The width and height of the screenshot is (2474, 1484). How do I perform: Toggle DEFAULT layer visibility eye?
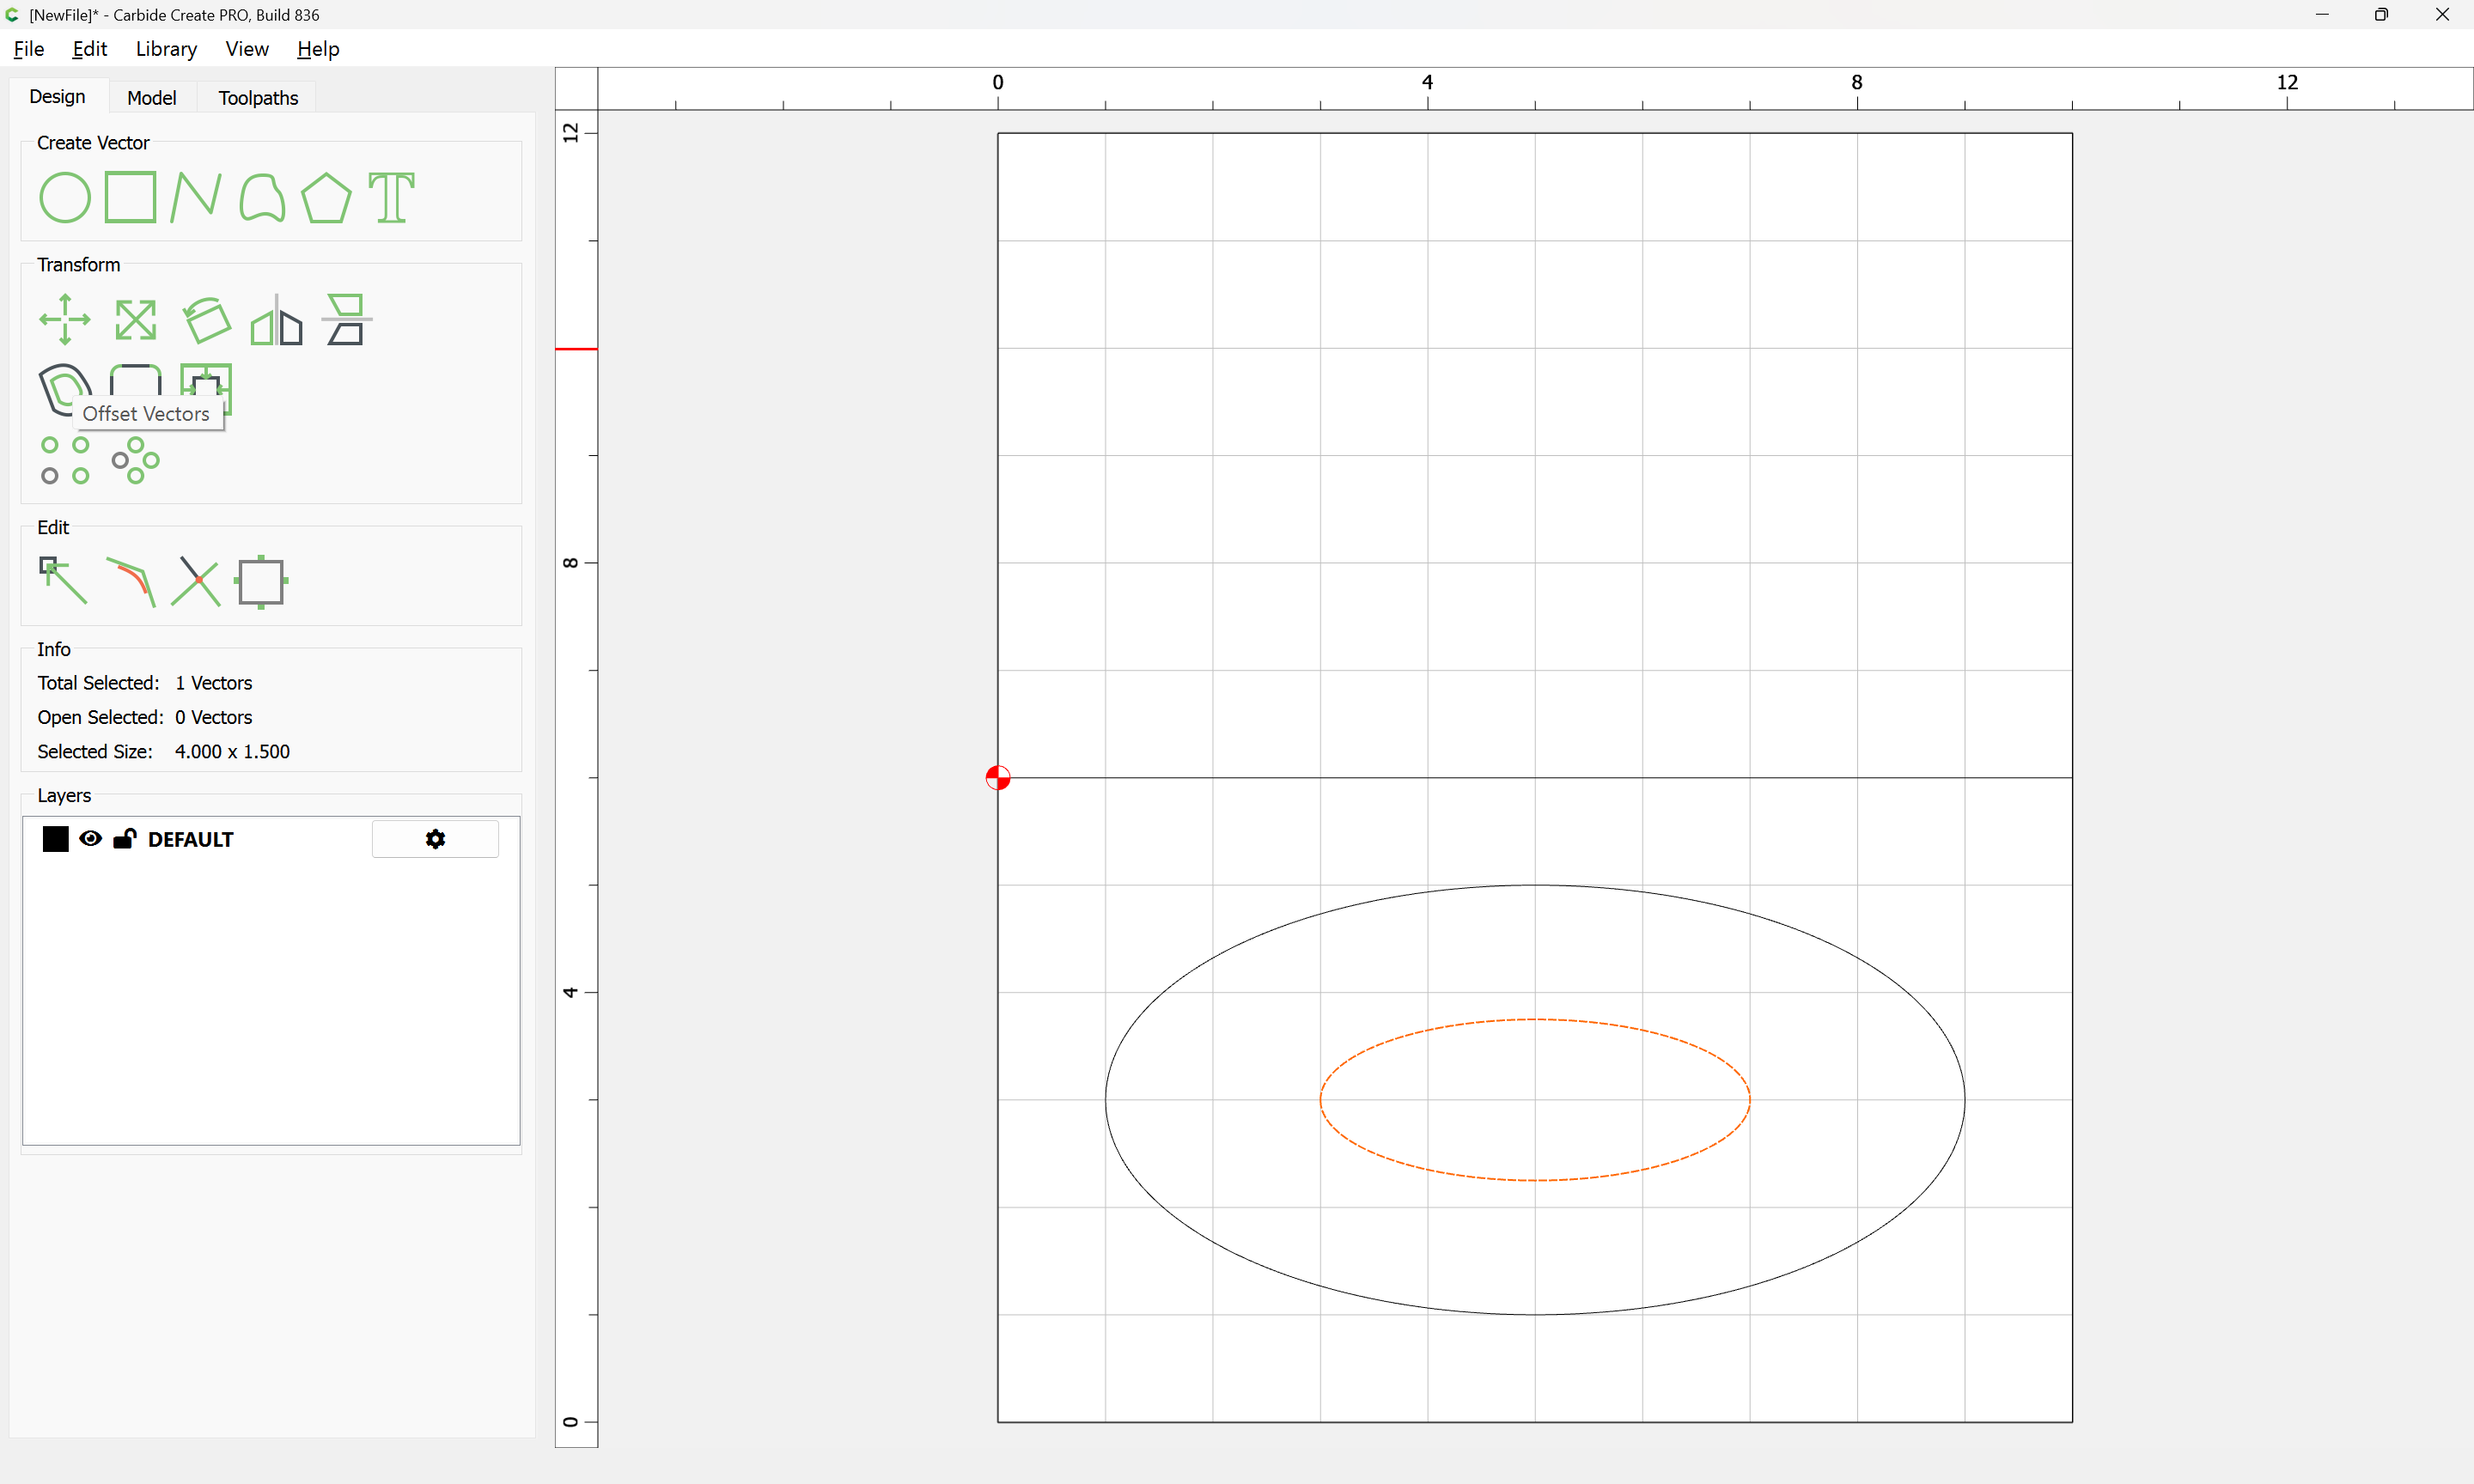[x=90, y=839]
